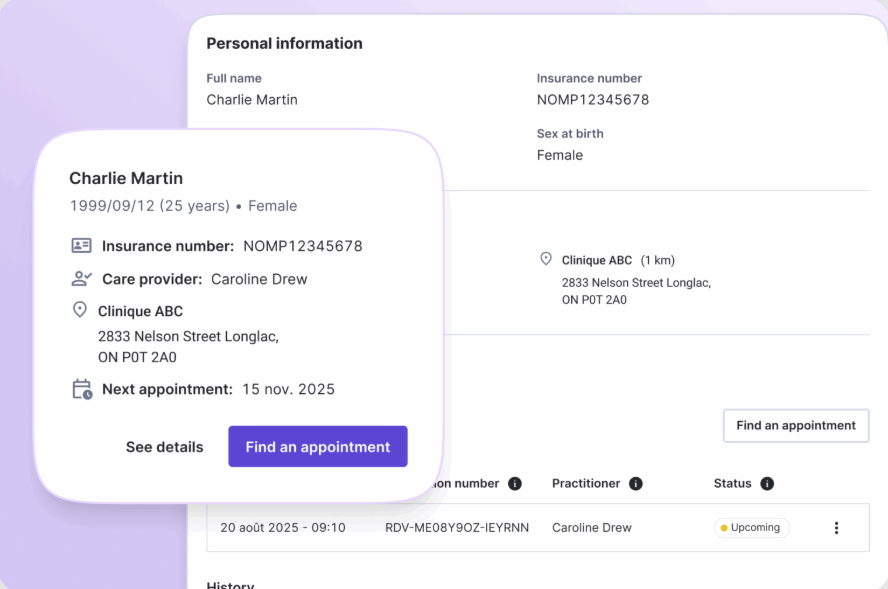This screenshot has height=589, width=888.
Task: Click the Next appointment date 15 nov. 2025
Action: [288, 390]
